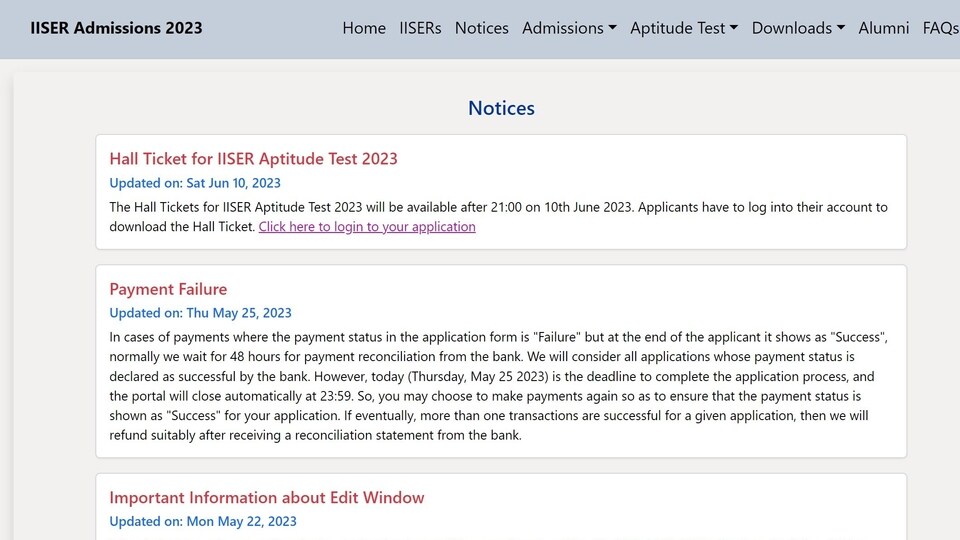
Task: Select the Notices menu item
Action: [x=481, y=28]
